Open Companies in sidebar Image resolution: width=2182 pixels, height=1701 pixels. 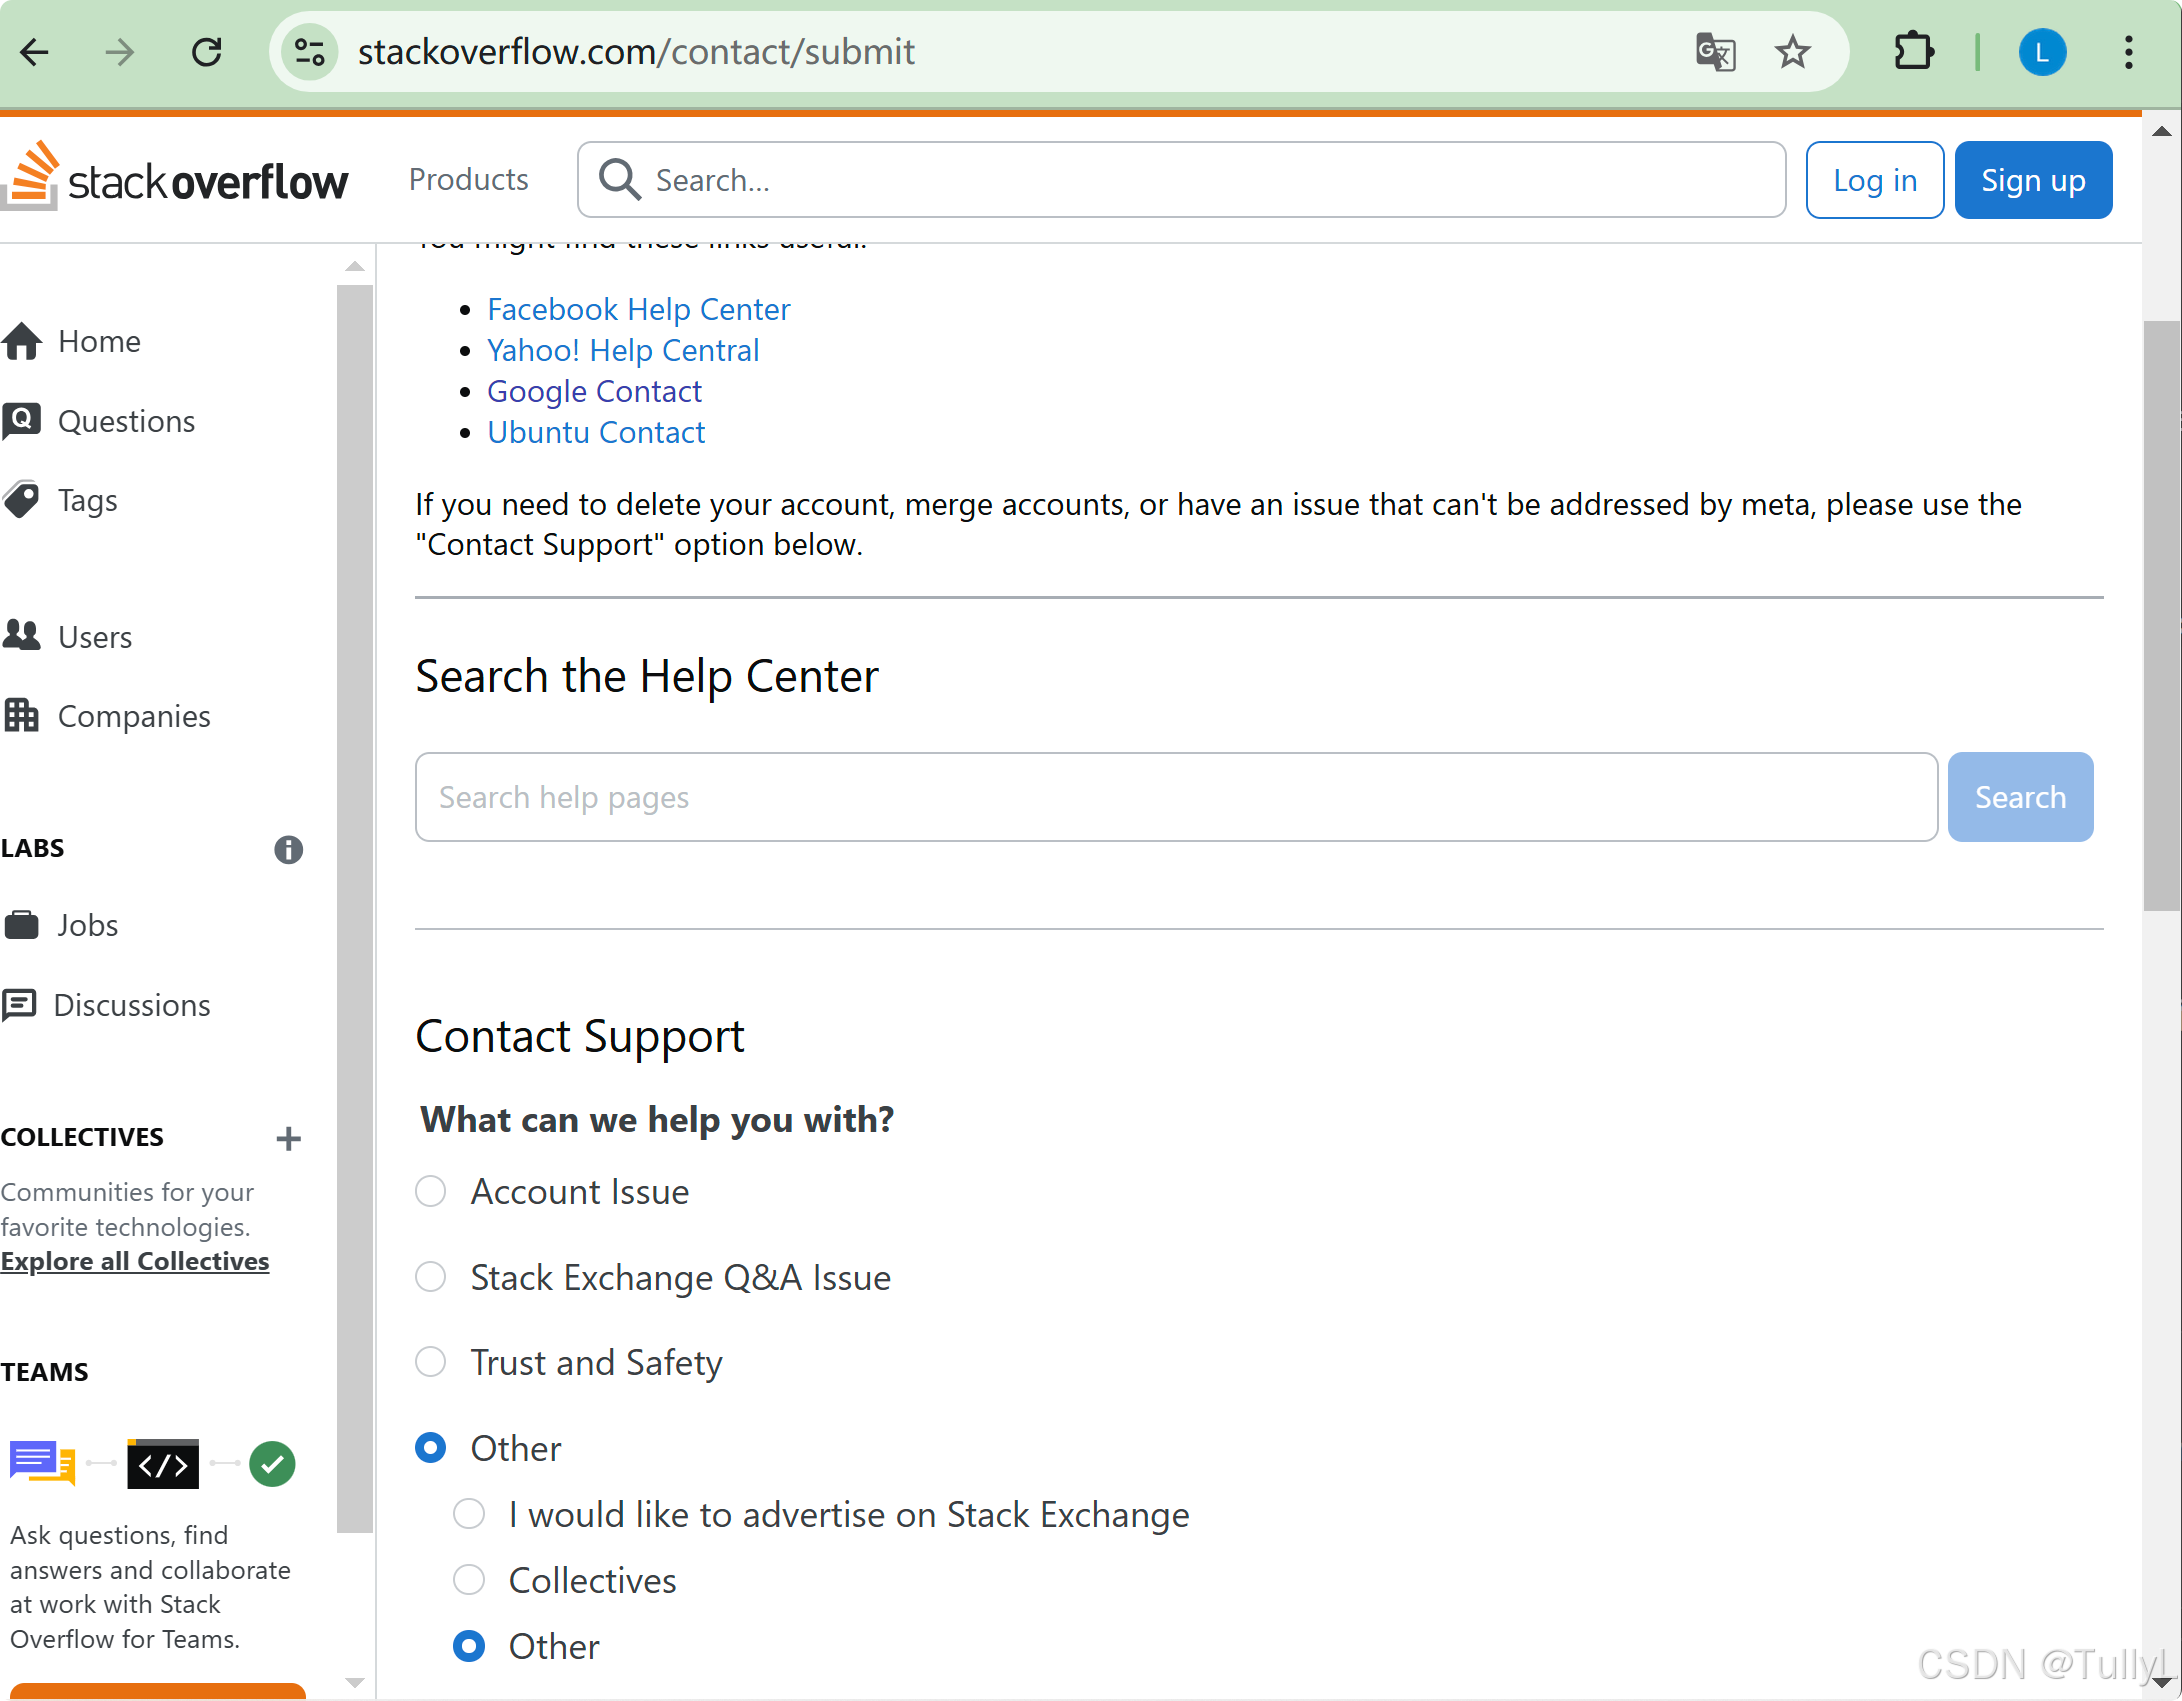(x=134, y=716)
